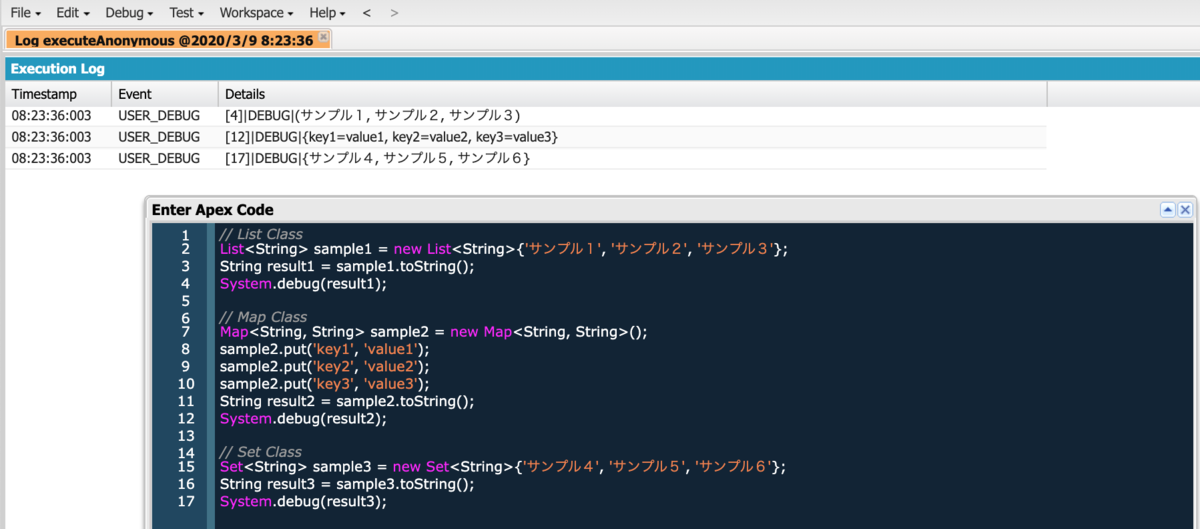This screenshot has height=529, width=1200.
Task: Click code line String result2 = sample2.toString();
Action: click(347, 401)
